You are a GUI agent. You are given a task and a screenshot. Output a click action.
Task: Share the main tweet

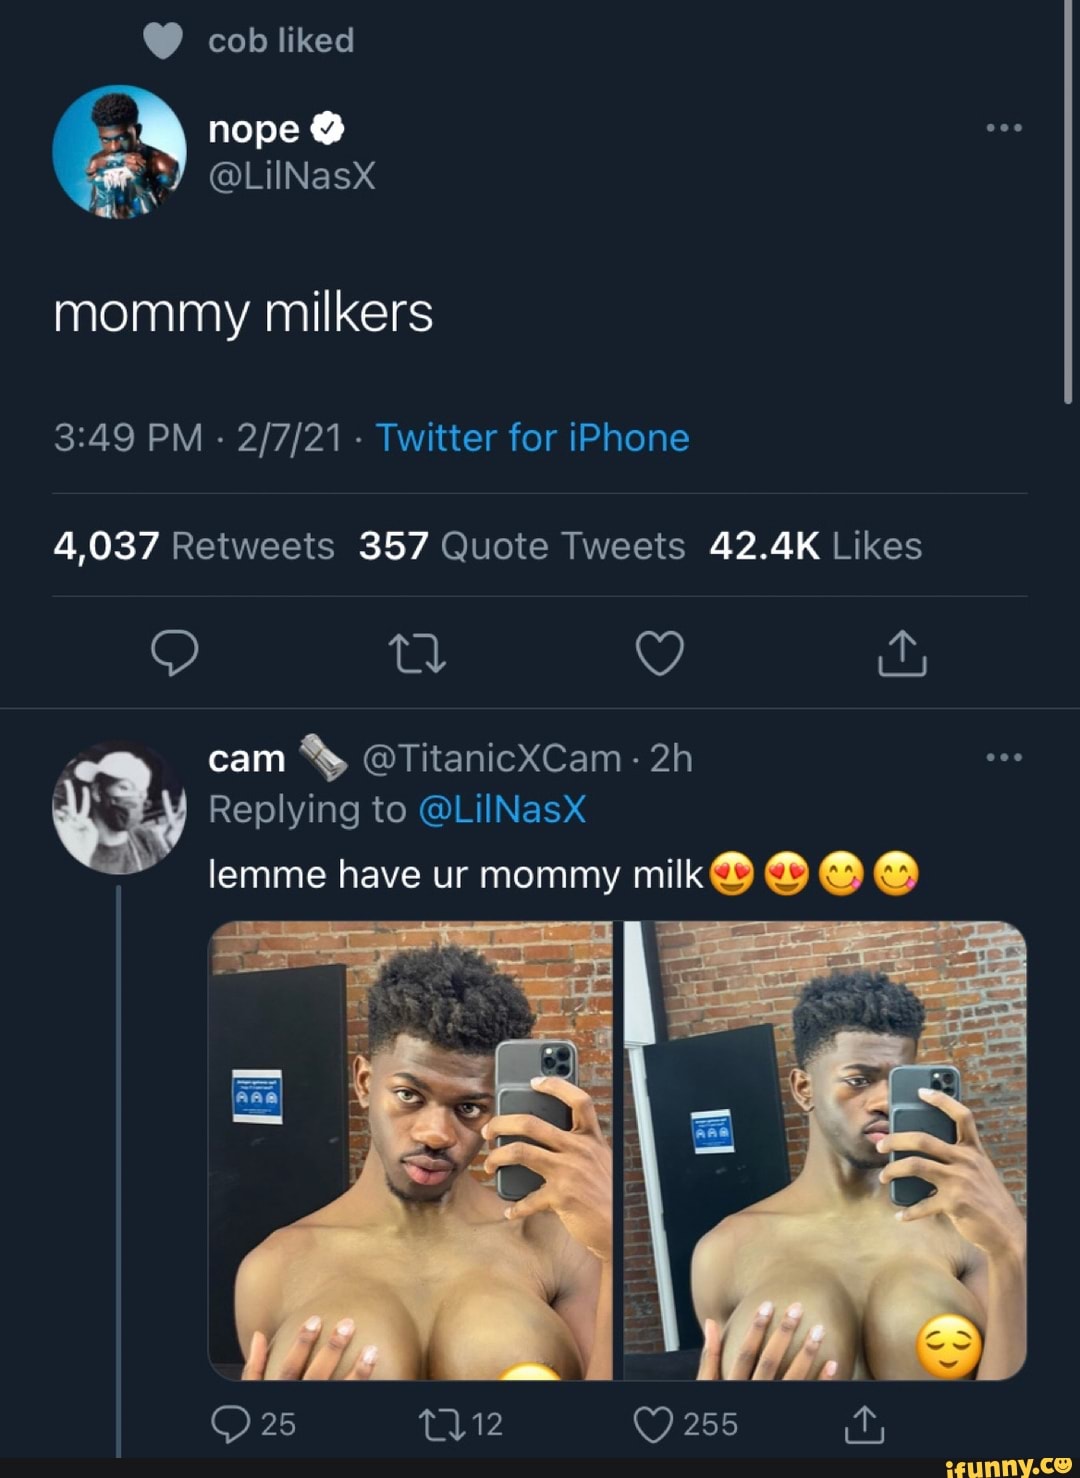[902, 653]
